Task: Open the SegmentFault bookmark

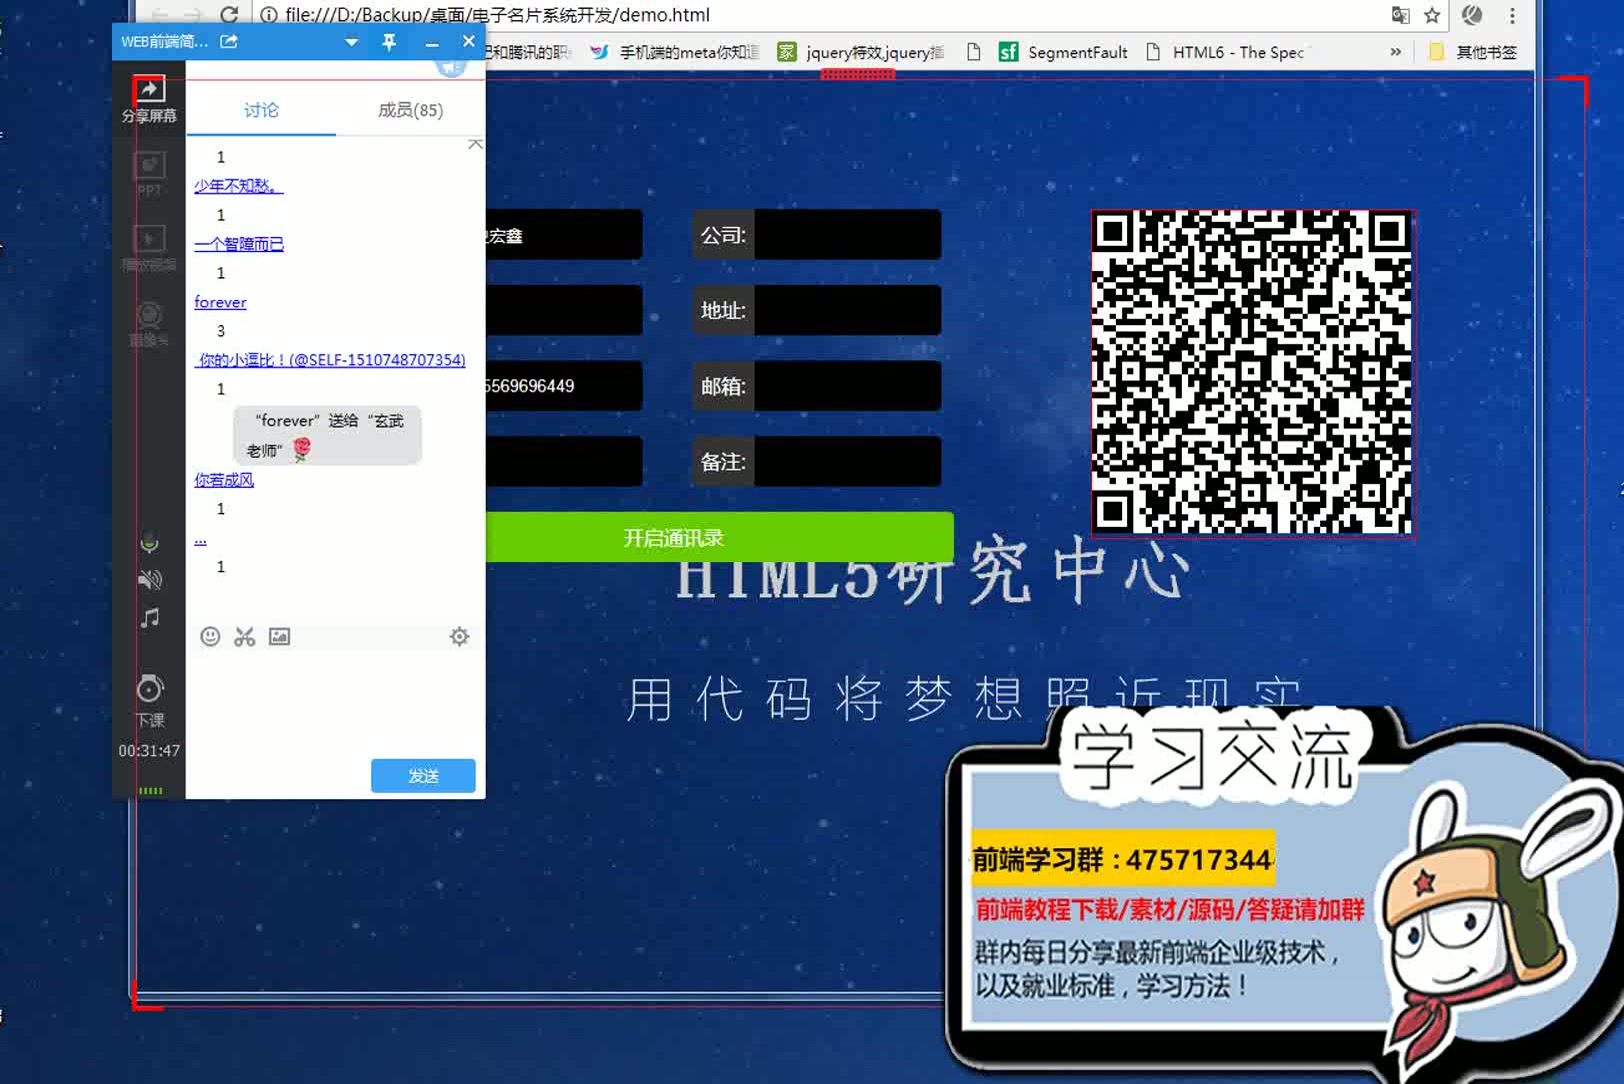Action: 1063,52
